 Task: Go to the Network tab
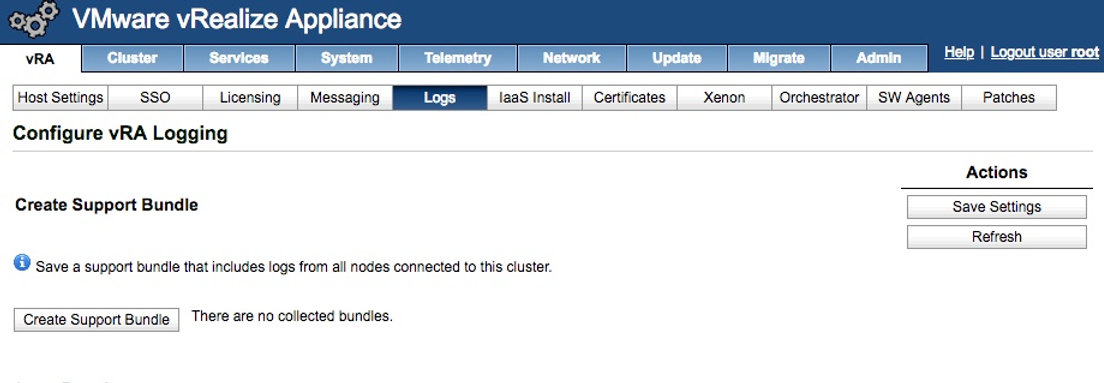tap(572, 58)
